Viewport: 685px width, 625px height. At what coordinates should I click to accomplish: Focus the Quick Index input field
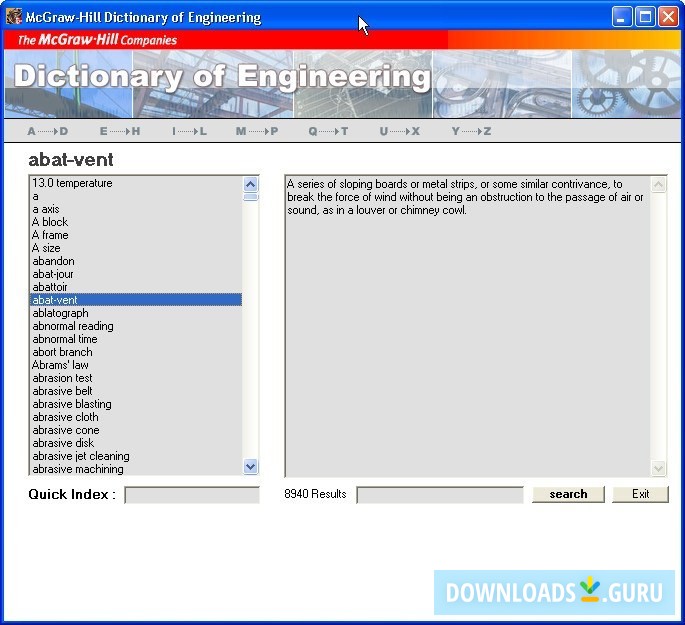click(192, 495)
